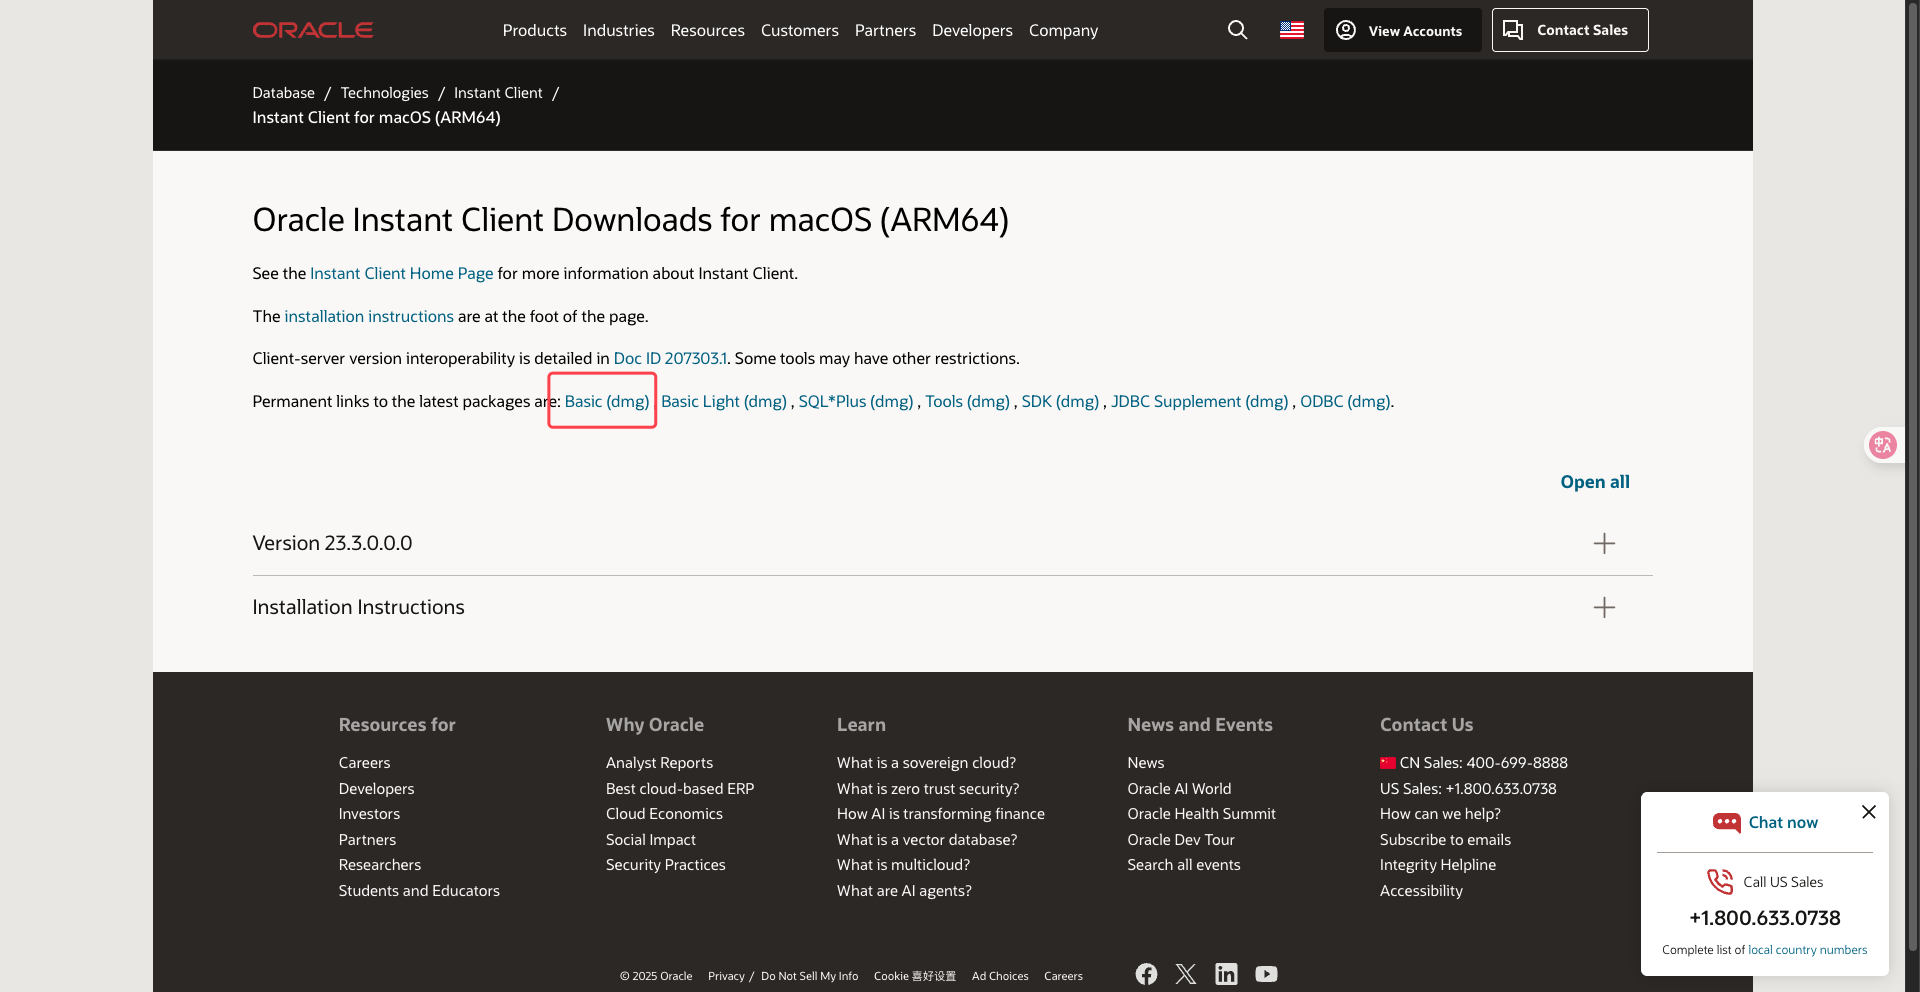Open Do Not Sell My Info link
Screen dimensions: 1920x992
(809, 977)
